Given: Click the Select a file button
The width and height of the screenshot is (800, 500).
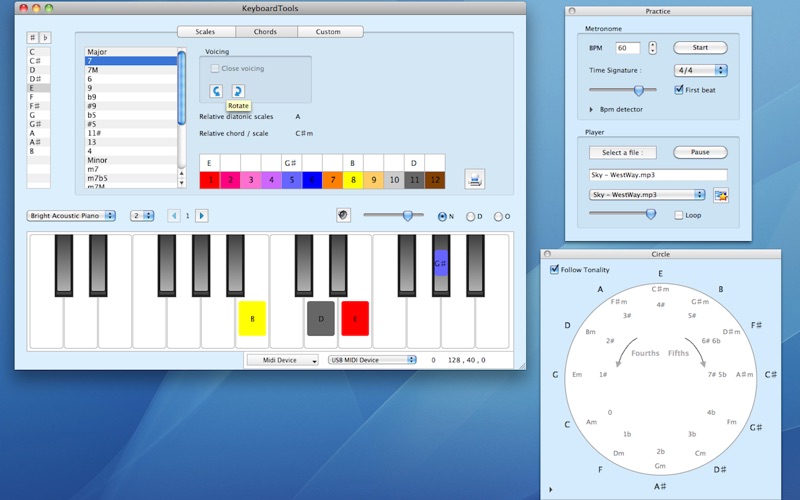Looking at the screenshot, I should 622,153.
